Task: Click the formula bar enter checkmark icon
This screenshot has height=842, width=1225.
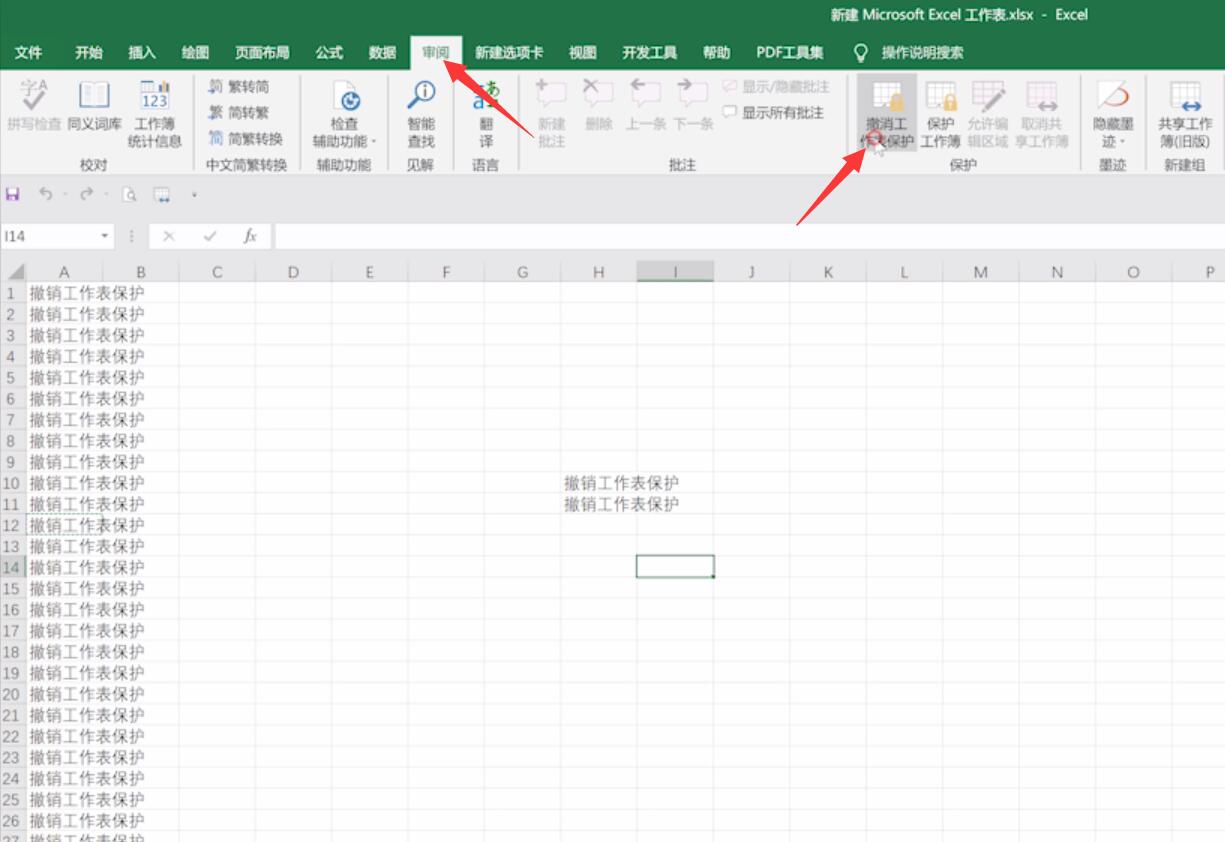Action: point(209,236)
